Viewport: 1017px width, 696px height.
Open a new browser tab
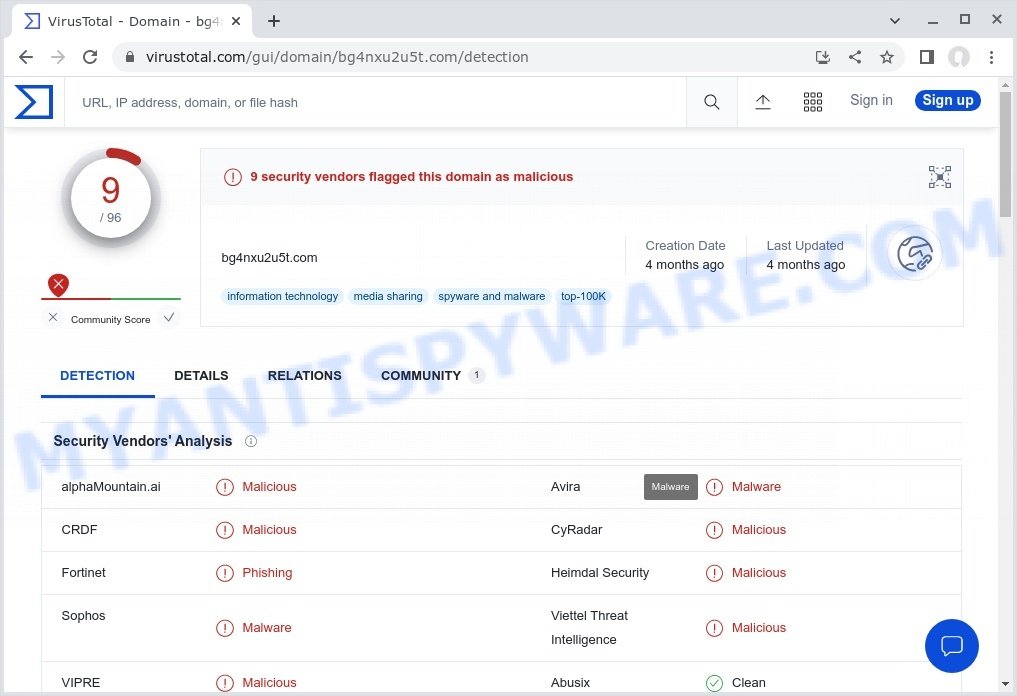click(x=274, y=21)
